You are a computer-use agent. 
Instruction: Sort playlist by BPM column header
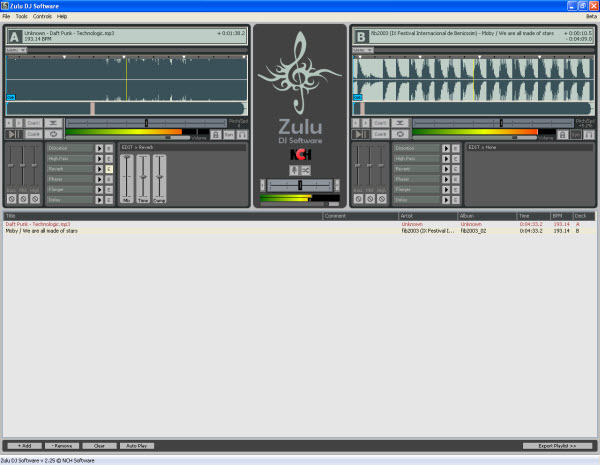[561, 216]
